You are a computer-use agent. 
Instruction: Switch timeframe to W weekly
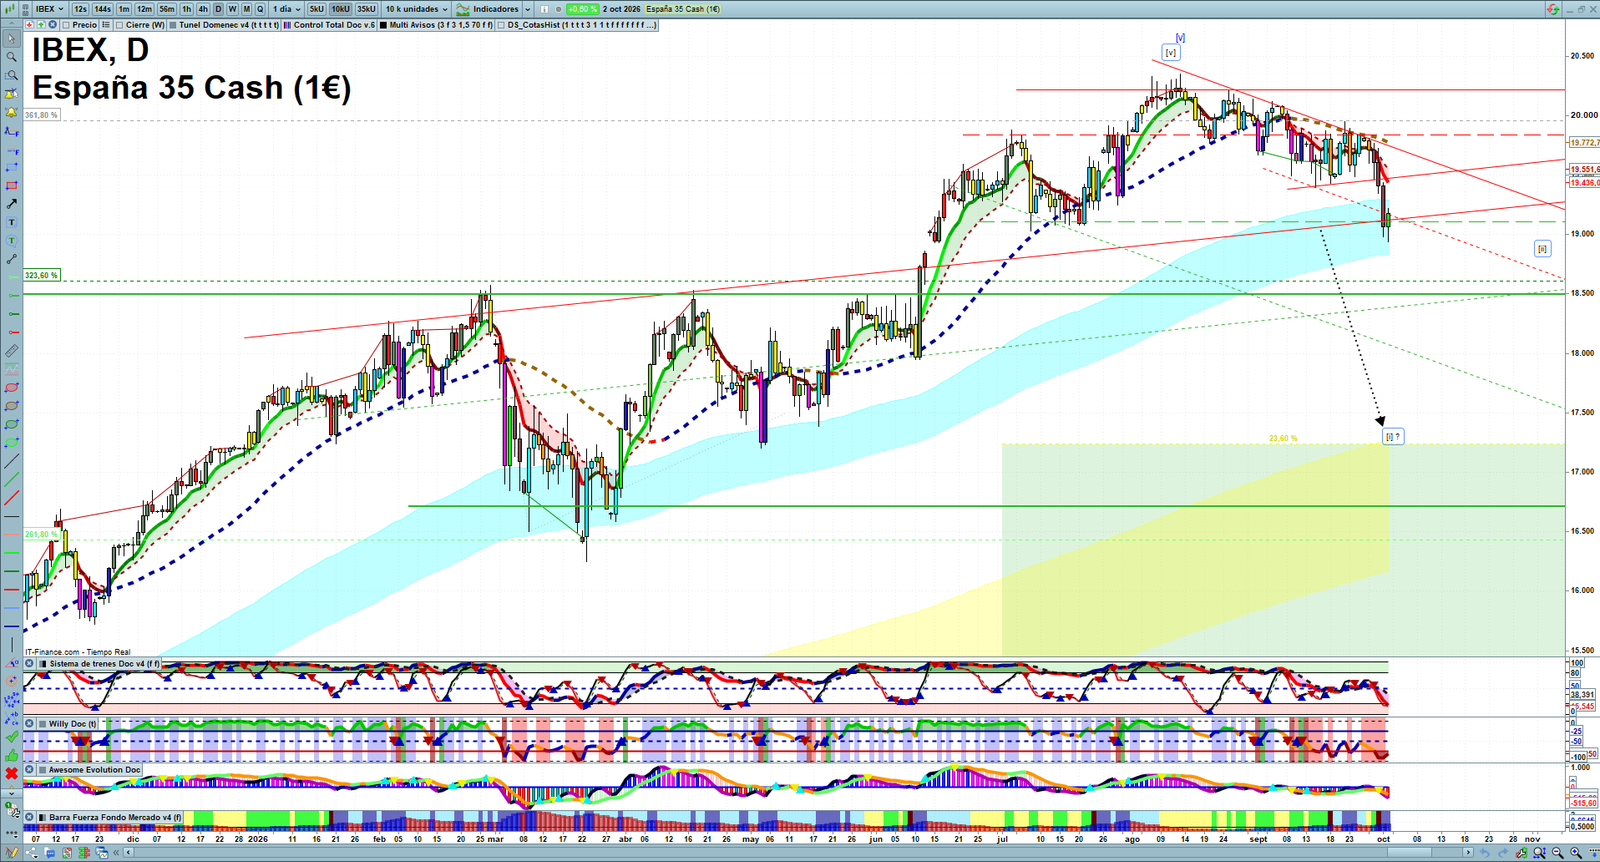[232, 9]
